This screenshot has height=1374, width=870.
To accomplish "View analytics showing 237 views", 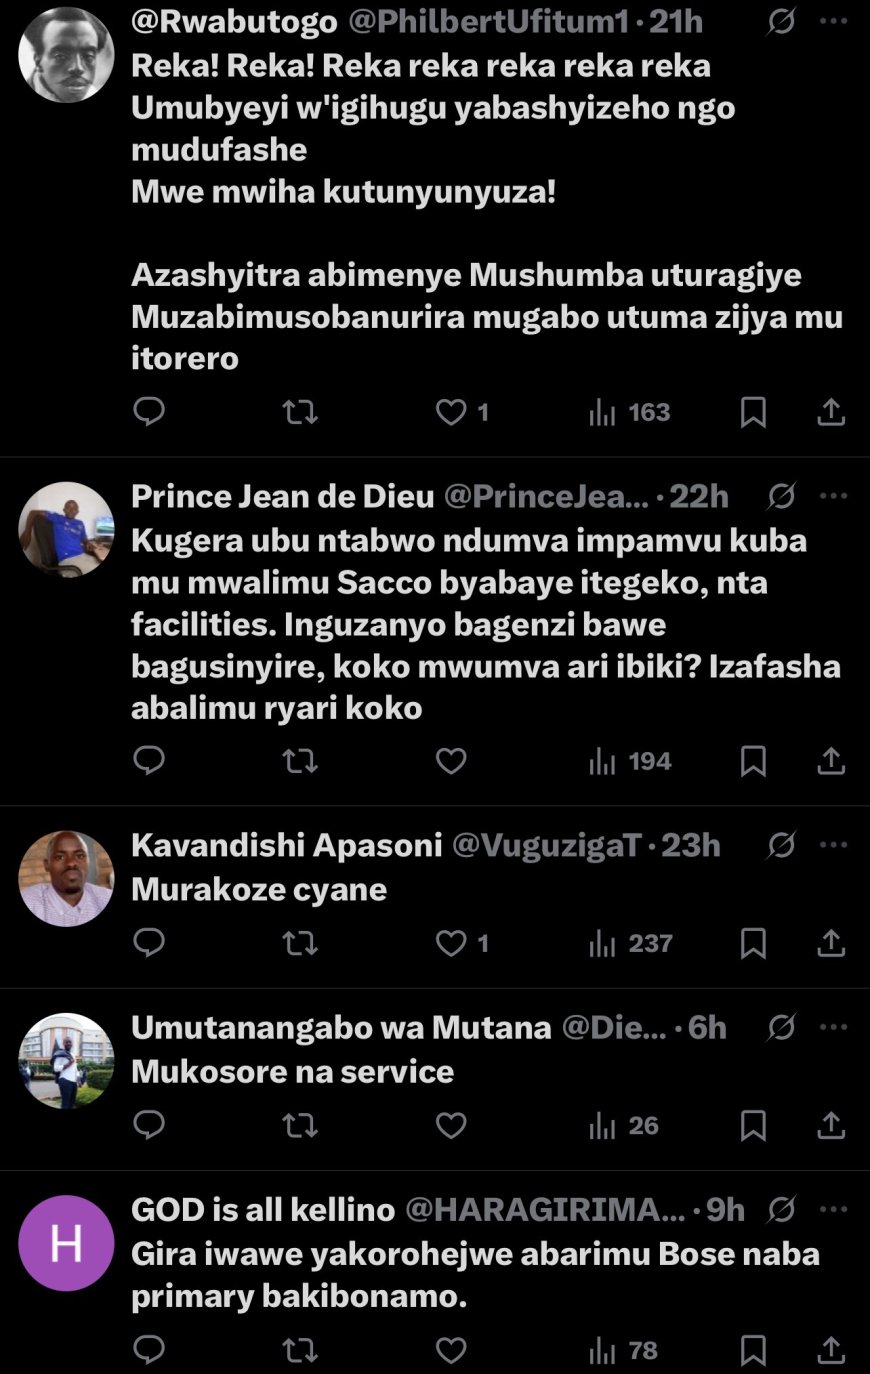I will [x=630, y=943].
